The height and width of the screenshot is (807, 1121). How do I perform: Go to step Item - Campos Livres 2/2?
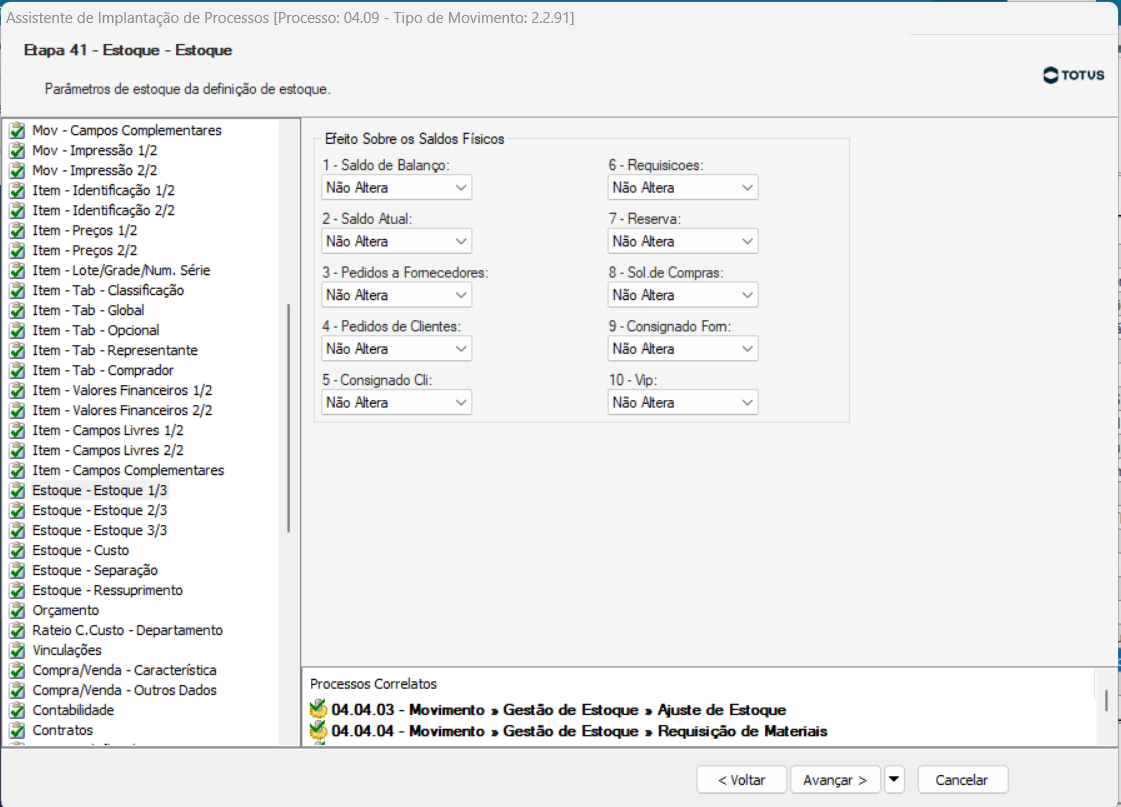point(107,451)
